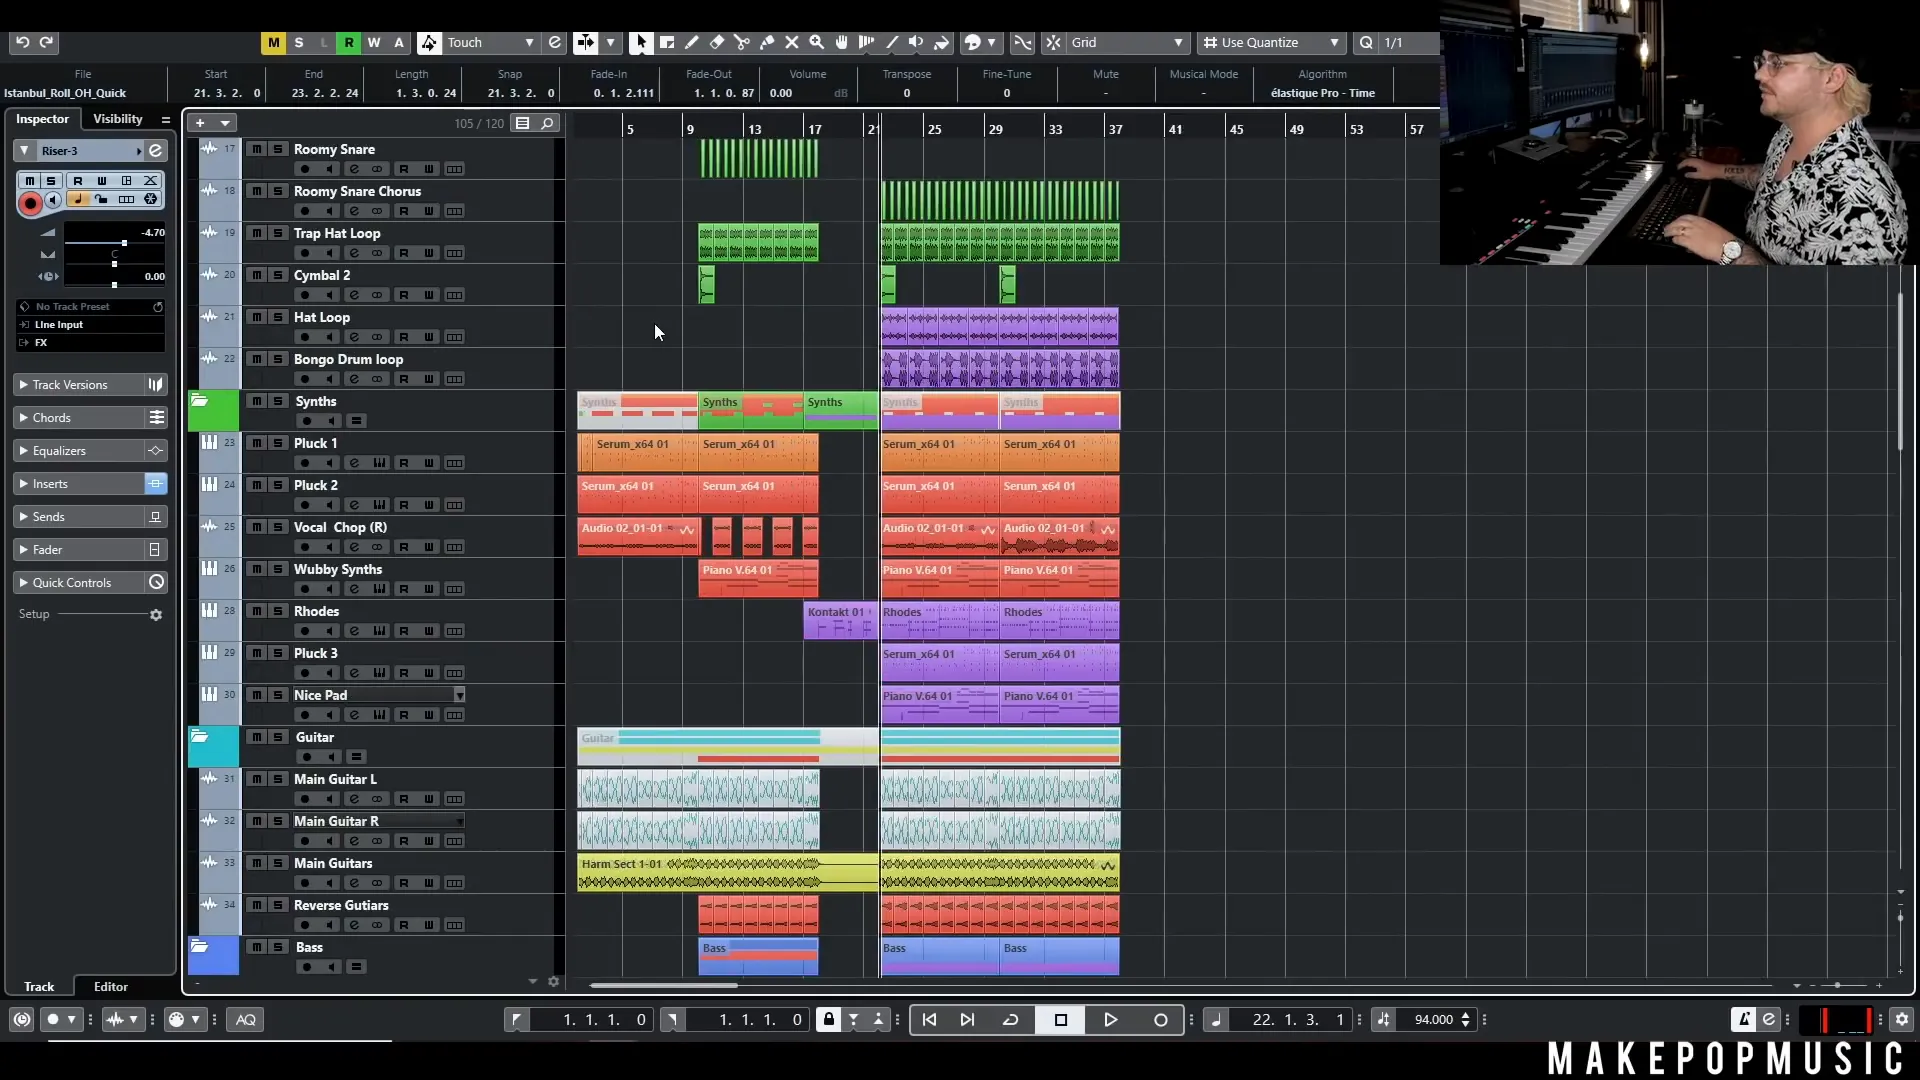The height and width of the screenshot is (1080, 1920).
Task: Select the Time Warp tool
Action: [867, 42]
